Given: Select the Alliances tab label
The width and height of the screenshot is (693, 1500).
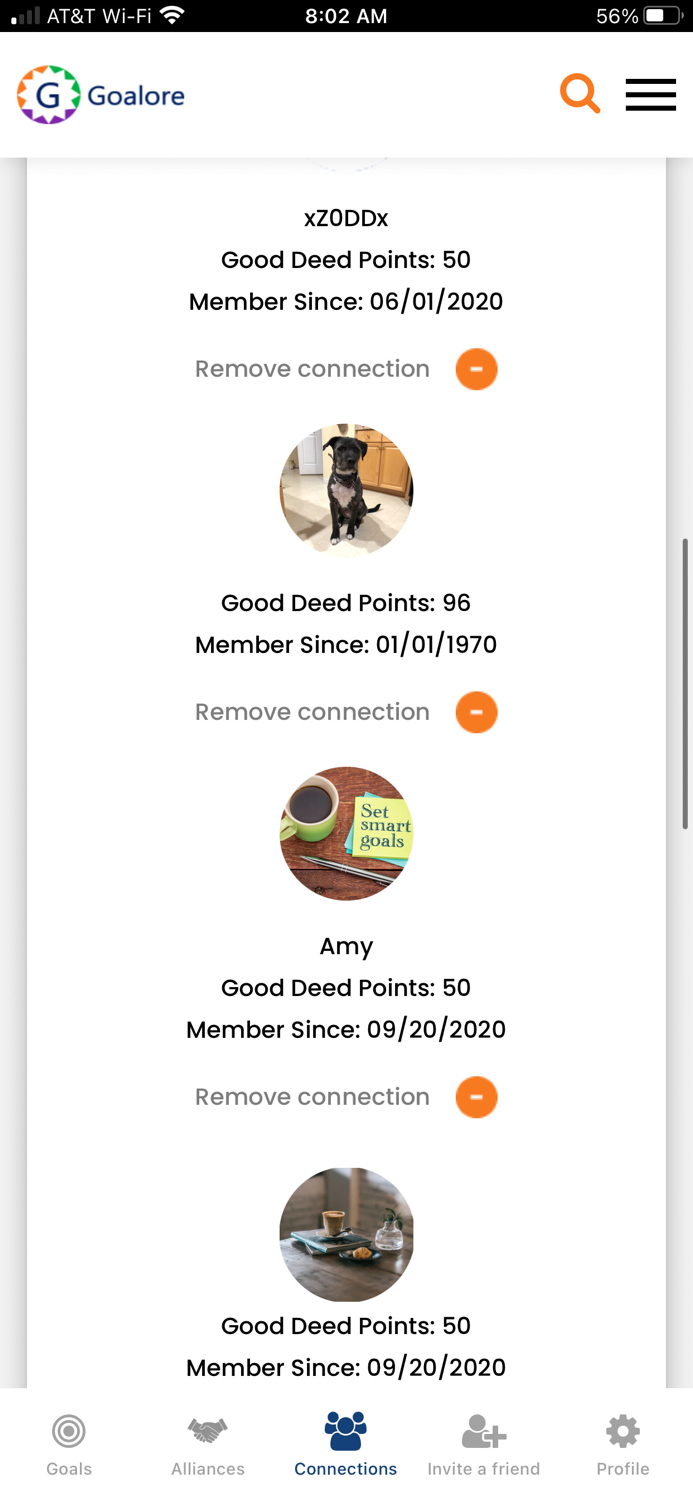Looking at the screenshot, I should (208, 1469).
